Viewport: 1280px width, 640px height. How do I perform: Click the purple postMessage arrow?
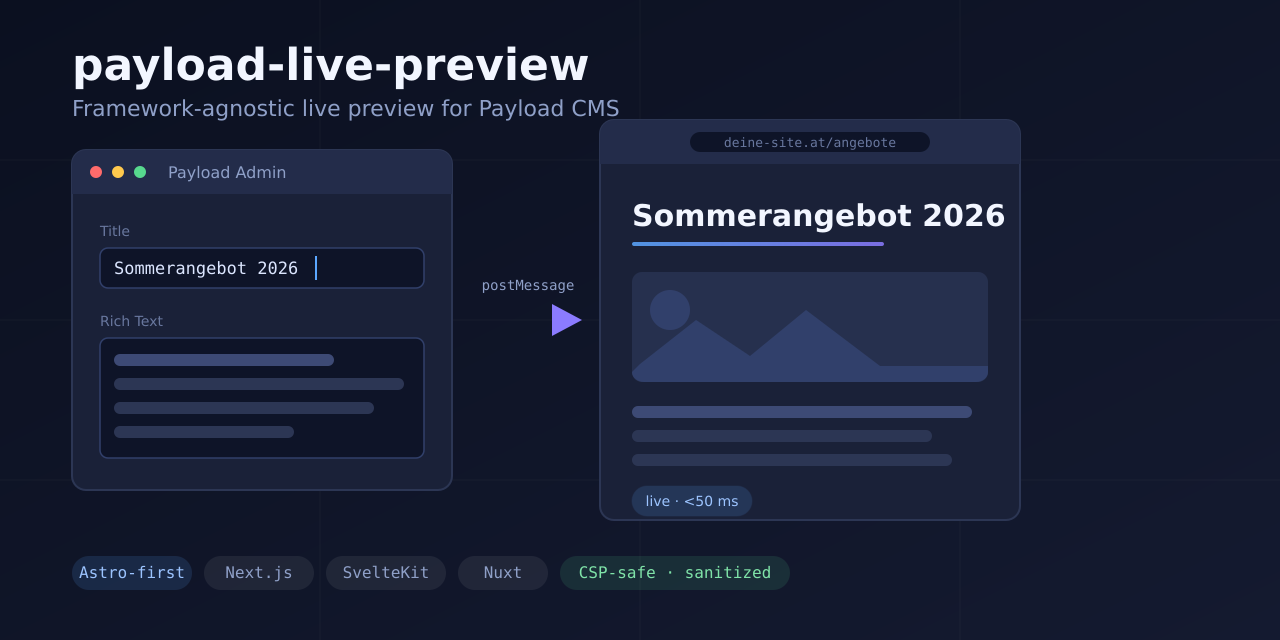(x=566, y=320)
